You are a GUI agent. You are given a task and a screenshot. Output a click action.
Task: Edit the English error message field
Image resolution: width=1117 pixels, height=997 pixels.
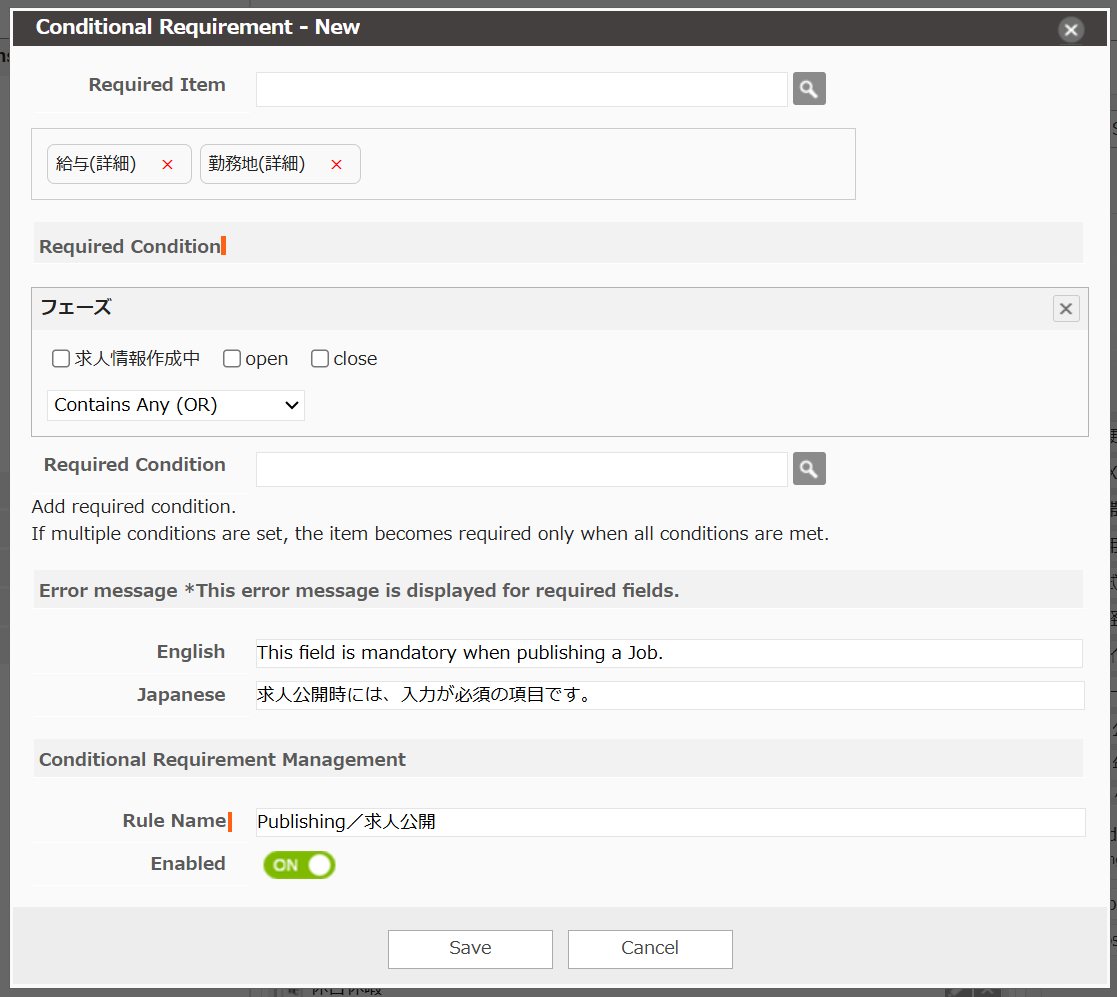668,653
